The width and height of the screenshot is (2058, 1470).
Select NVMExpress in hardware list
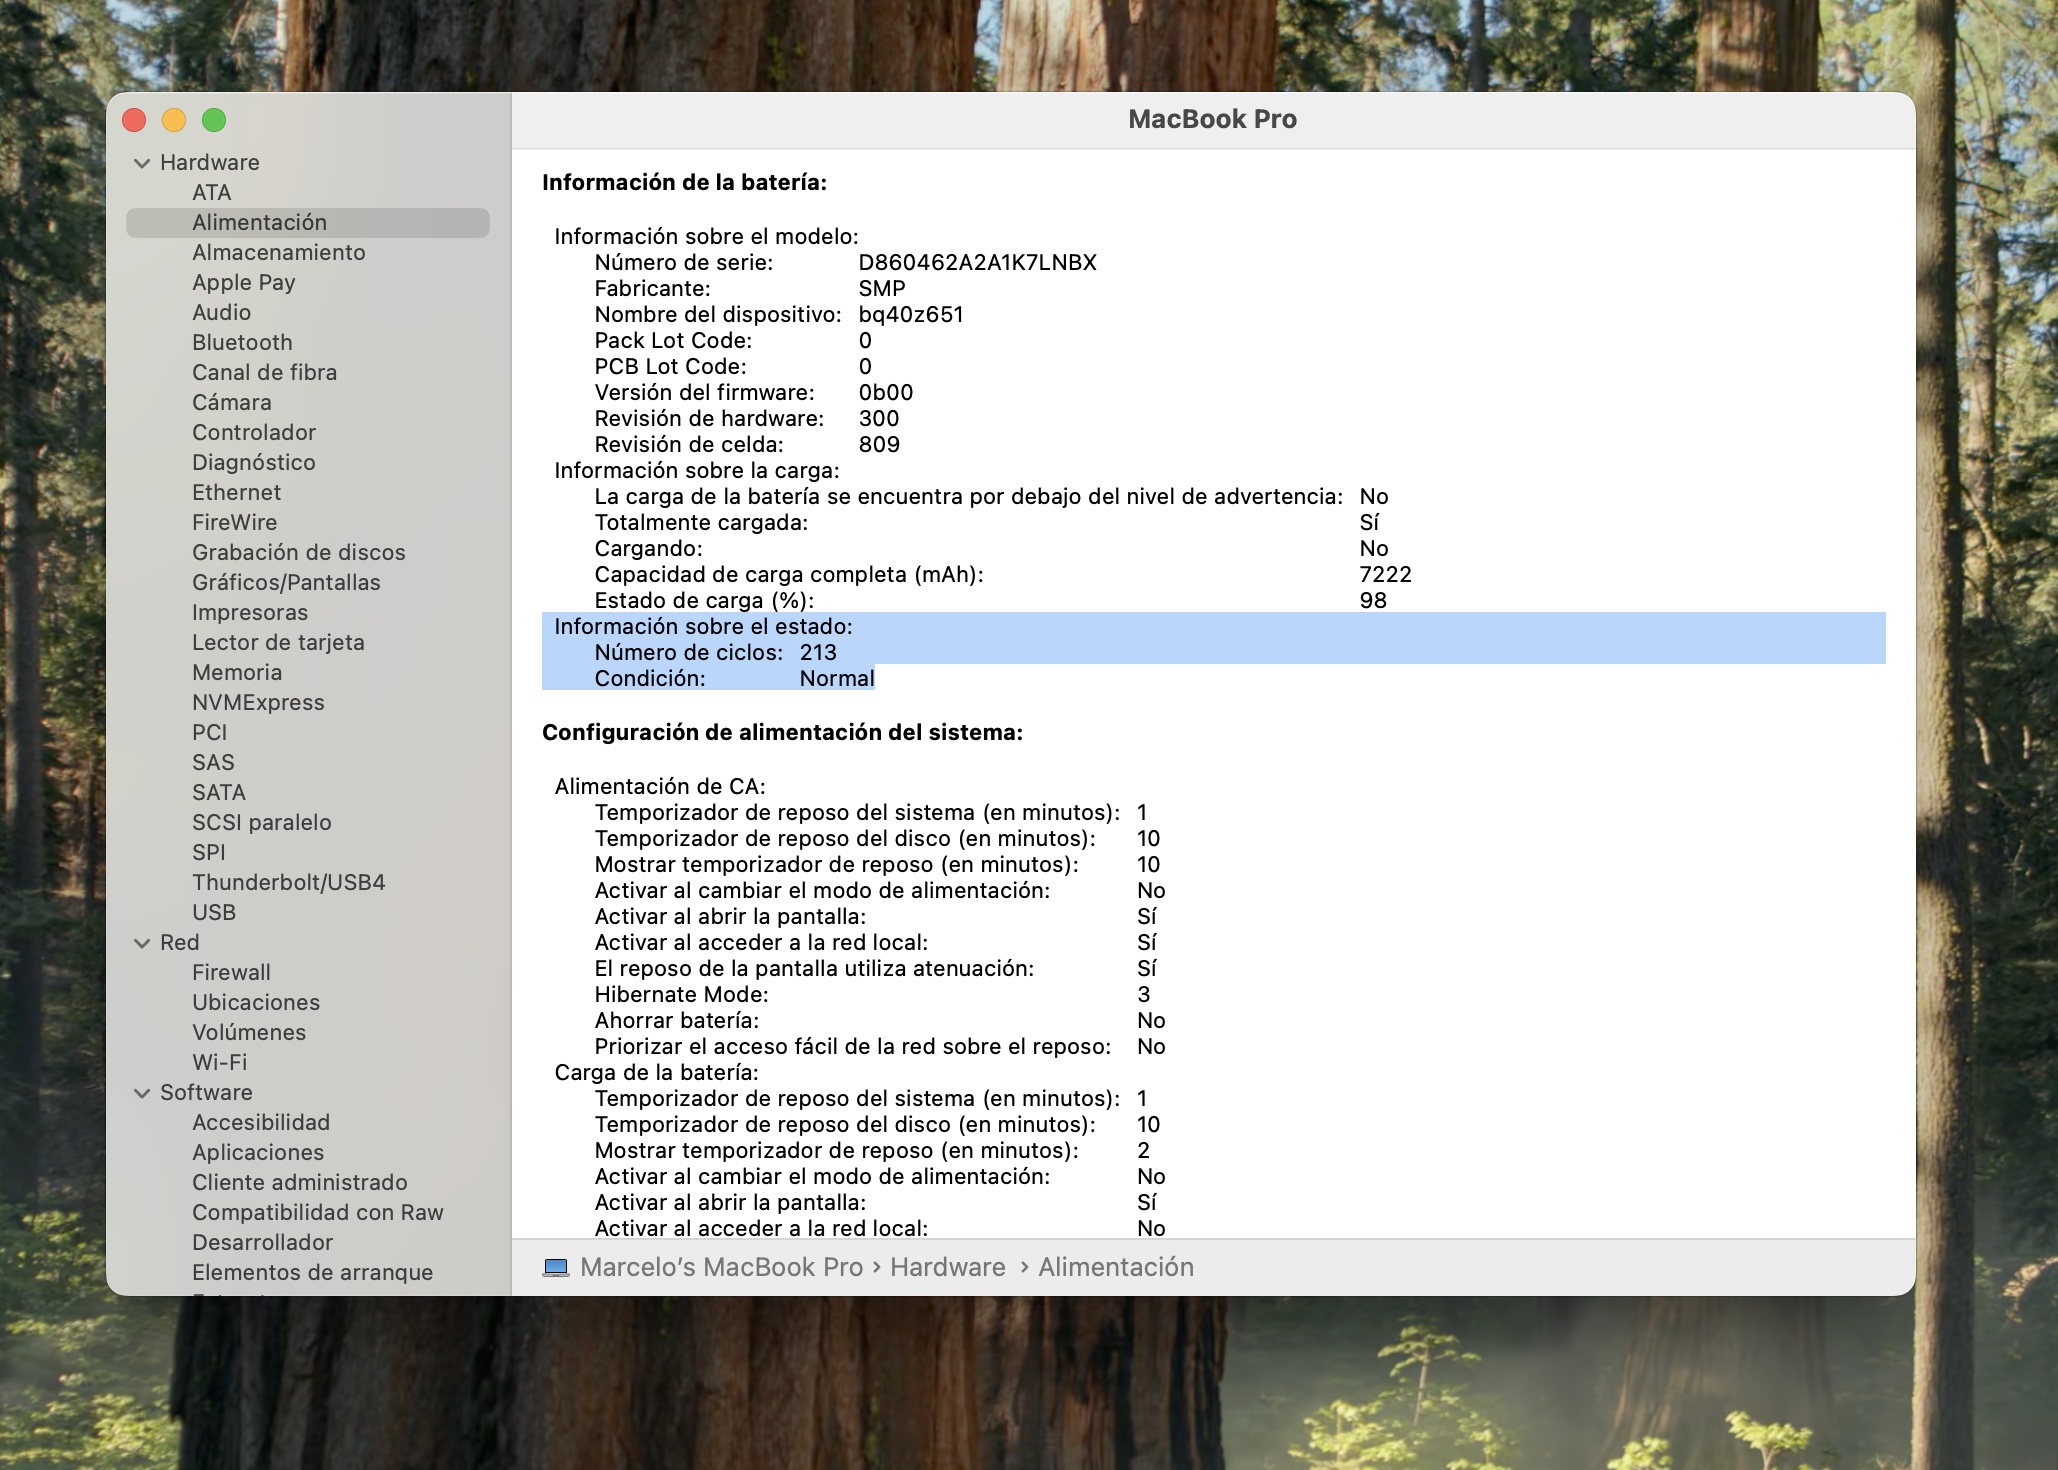pos(258,702)
